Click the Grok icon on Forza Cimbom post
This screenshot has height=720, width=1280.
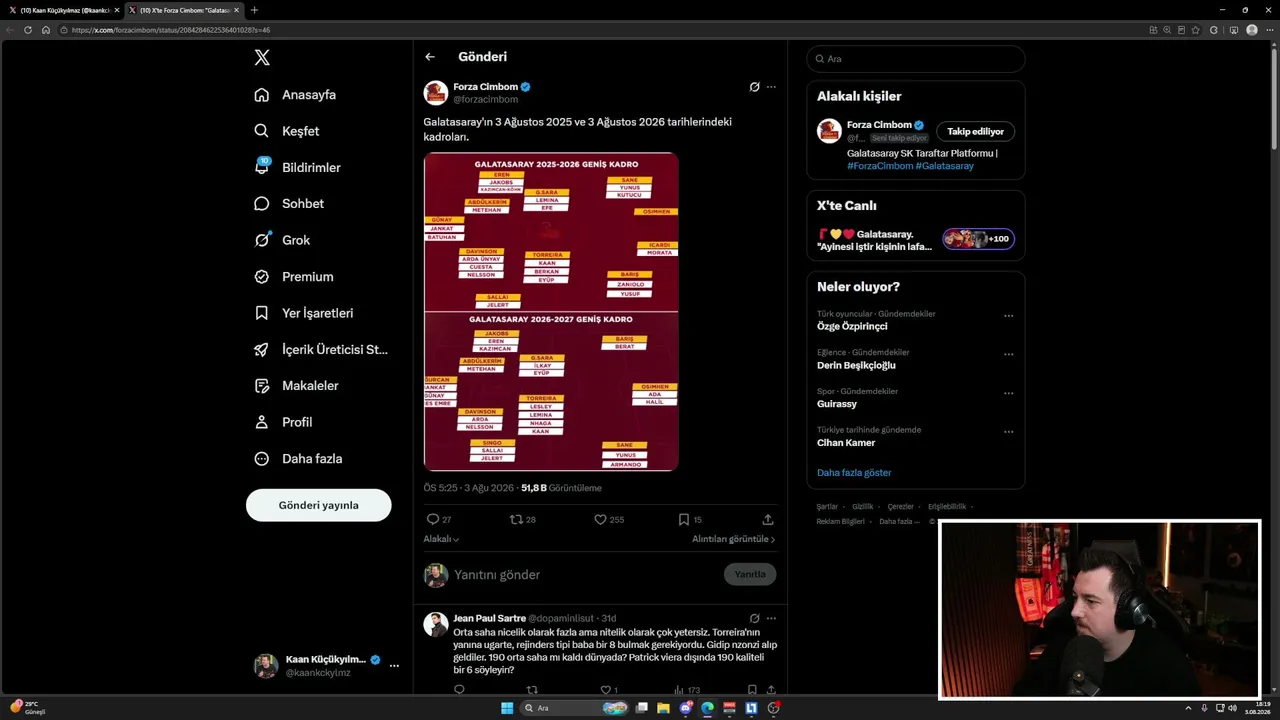tap(755, 87)
